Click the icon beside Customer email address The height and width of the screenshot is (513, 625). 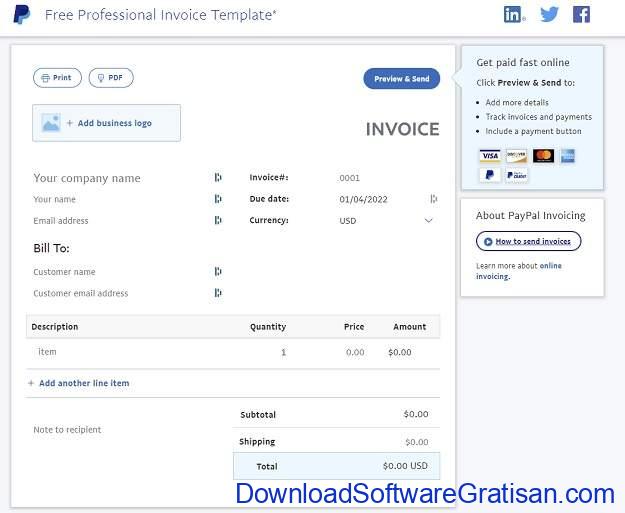[218, 293]
